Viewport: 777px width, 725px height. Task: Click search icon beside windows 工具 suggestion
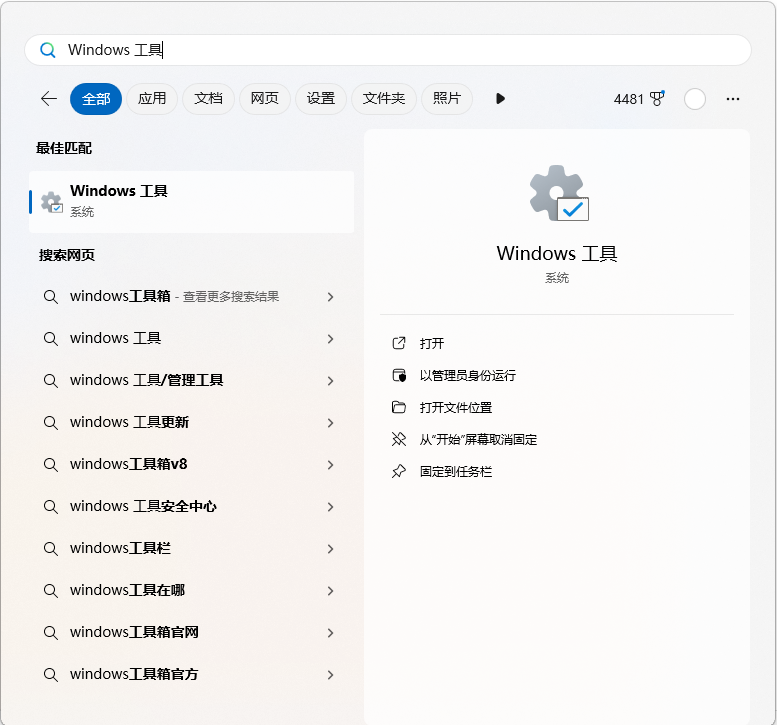pyautogui.click(x=51, y=338)
